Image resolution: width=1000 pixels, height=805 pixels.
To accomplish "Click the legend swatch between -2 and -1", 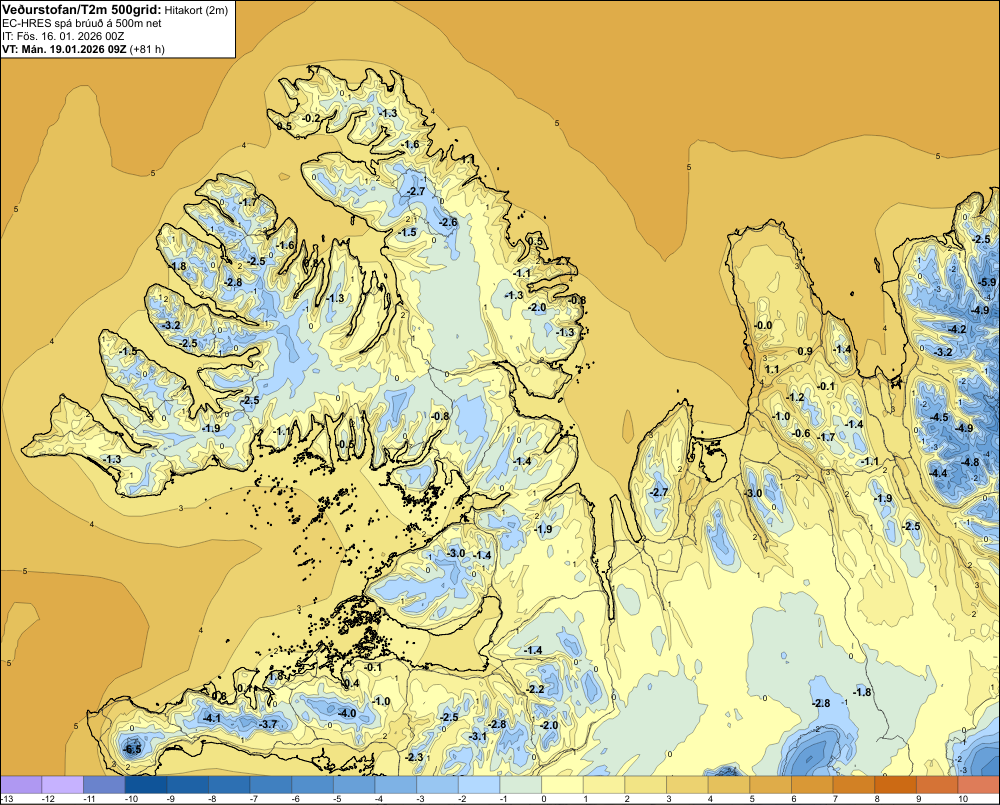I will 479,785.
